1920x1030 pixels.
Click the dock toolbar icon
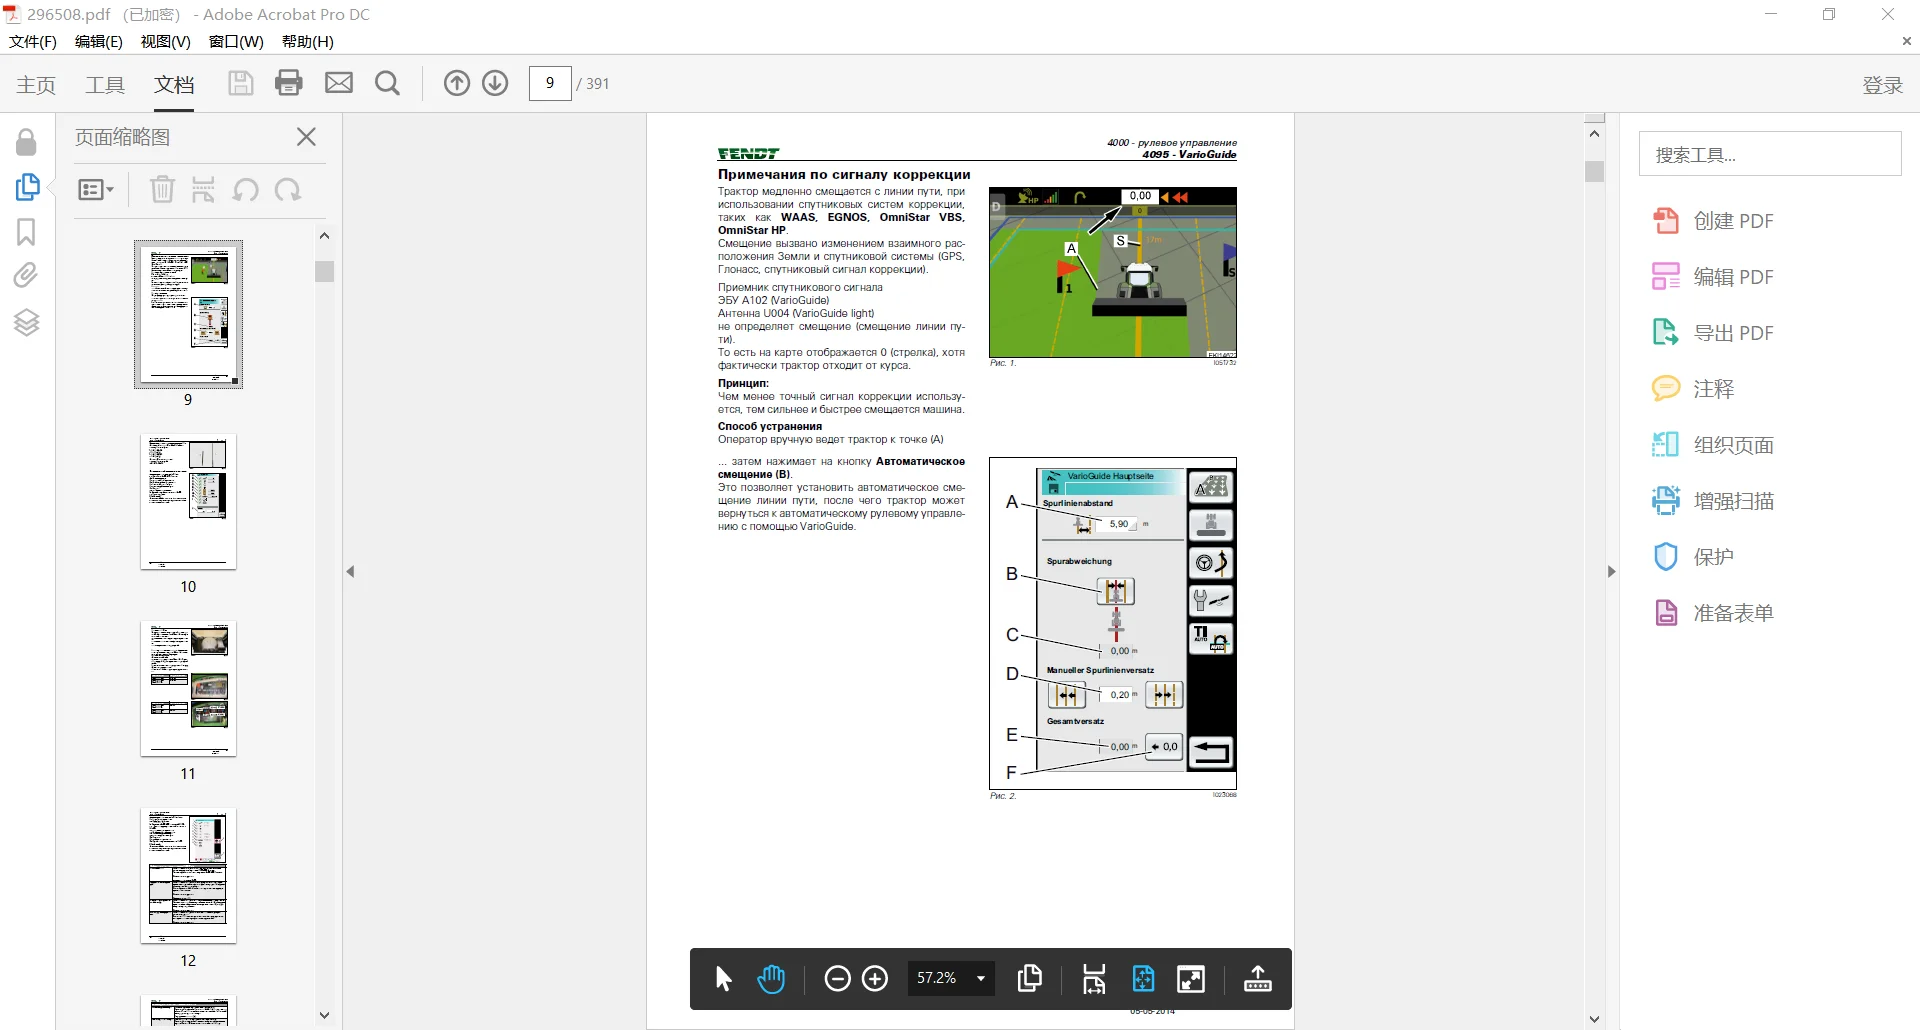coord(1258,979)
